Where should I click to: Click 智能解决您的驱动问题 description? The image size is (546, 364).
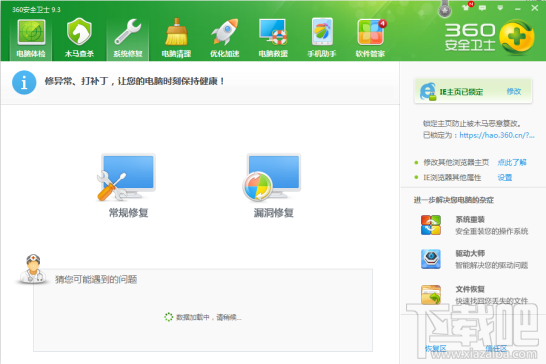pos(492,265)
